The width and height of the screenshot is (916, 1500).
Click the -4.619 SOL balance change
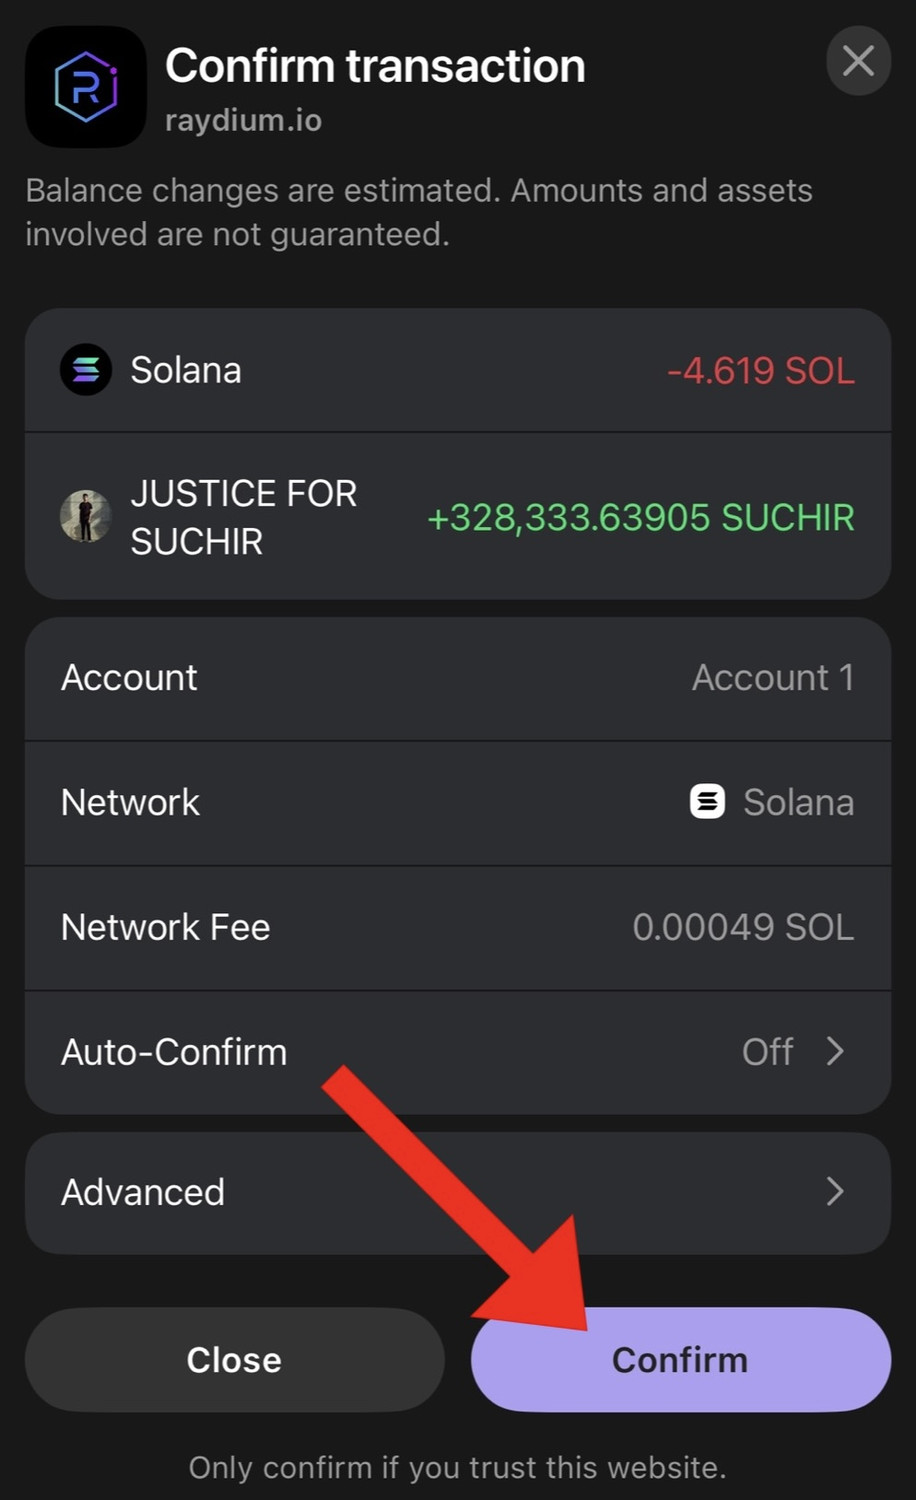point(760,371)
